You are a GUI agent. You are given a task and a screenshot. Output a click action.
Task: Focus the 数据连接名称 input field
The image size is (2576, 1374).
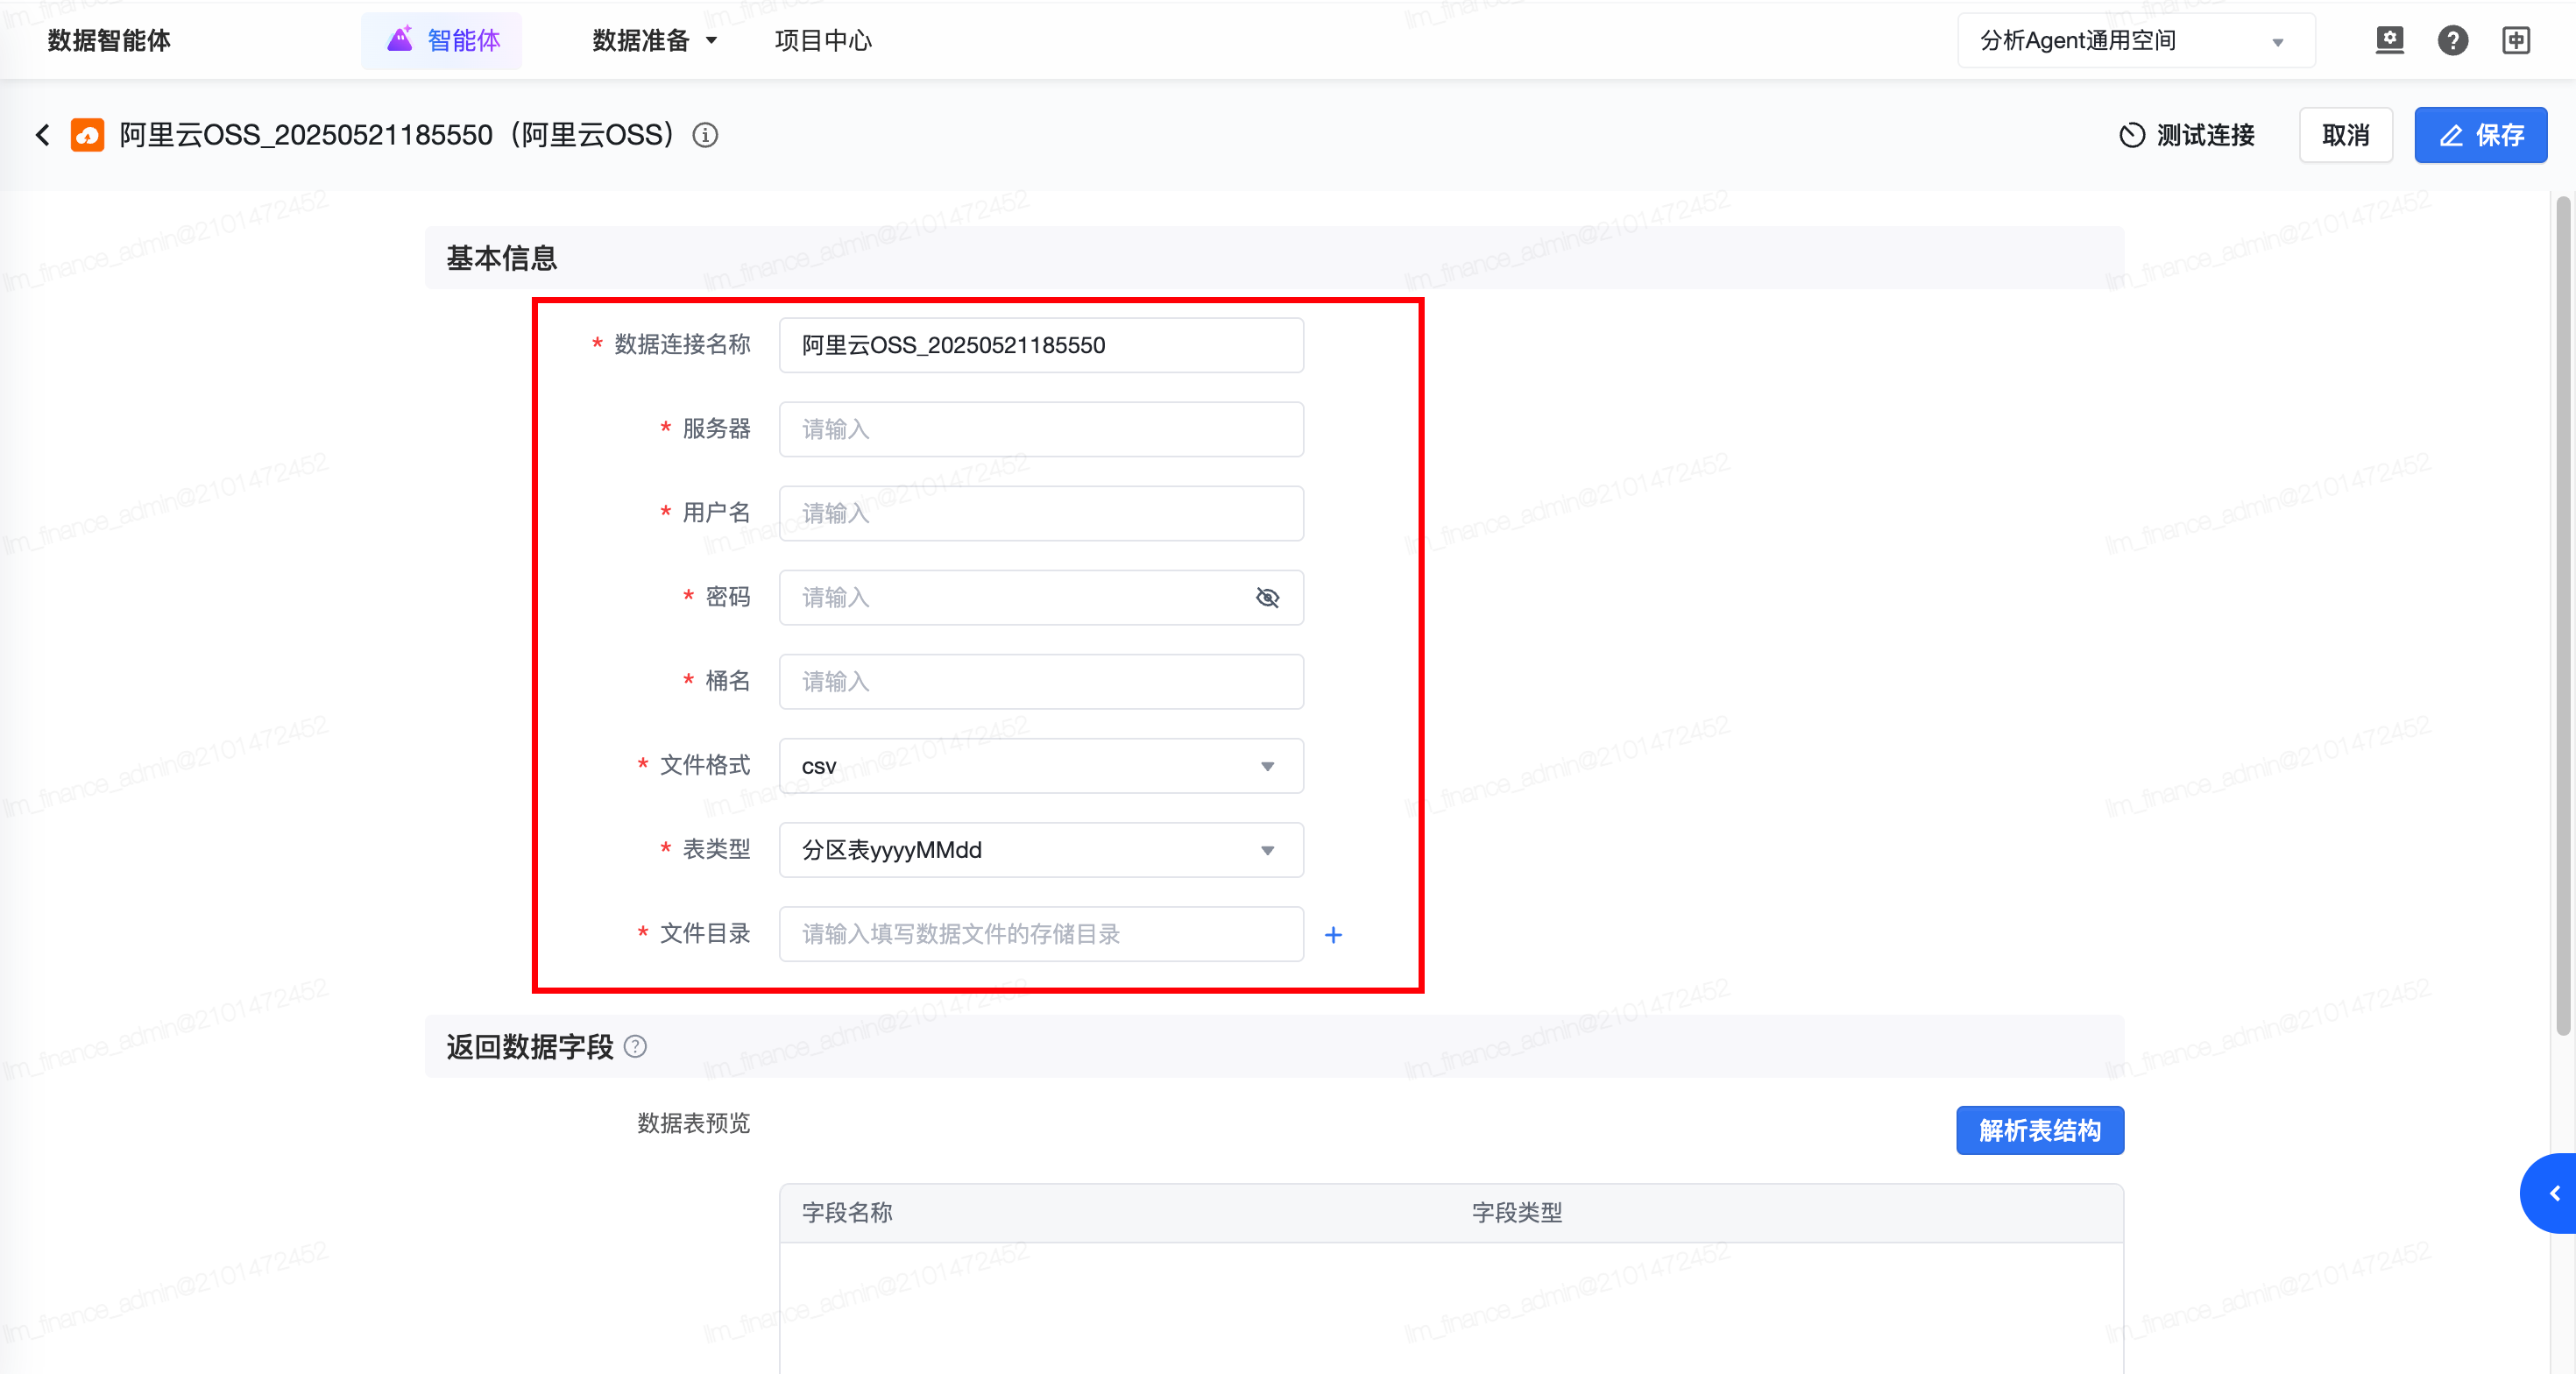click(x=1041, y=345)
